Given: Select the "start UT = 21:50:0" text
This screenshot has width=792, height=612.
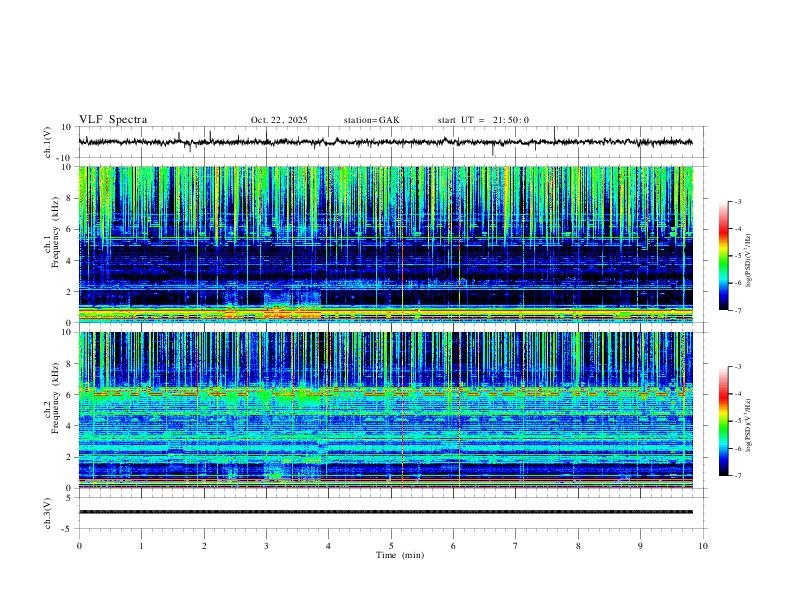Looking at the screenshot, I should coord(483,120).
